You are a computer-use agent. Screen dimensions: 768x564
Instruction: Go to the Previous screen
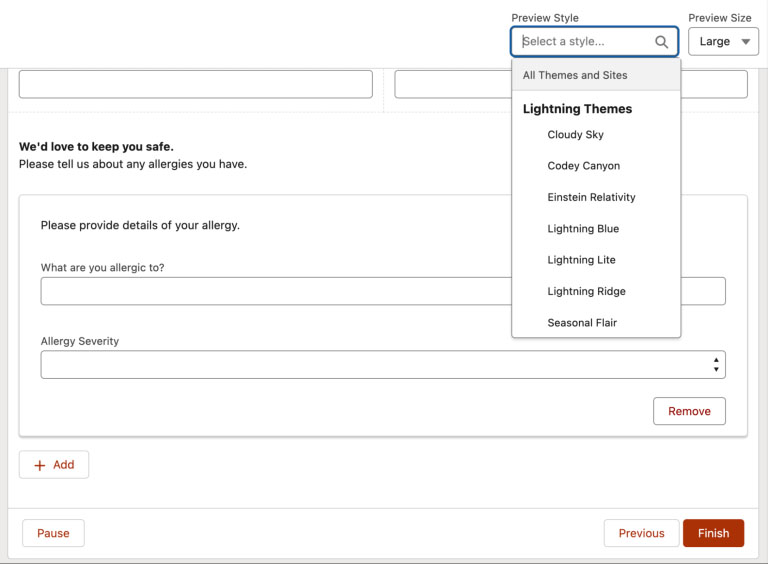641,533
